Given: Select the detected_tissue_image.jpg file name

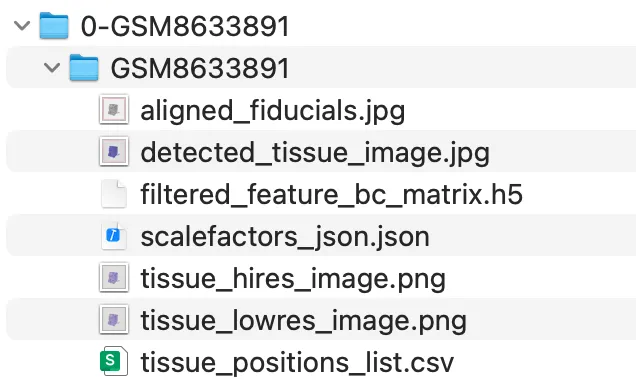Looking at the screenshot, I should pos(315,153).
